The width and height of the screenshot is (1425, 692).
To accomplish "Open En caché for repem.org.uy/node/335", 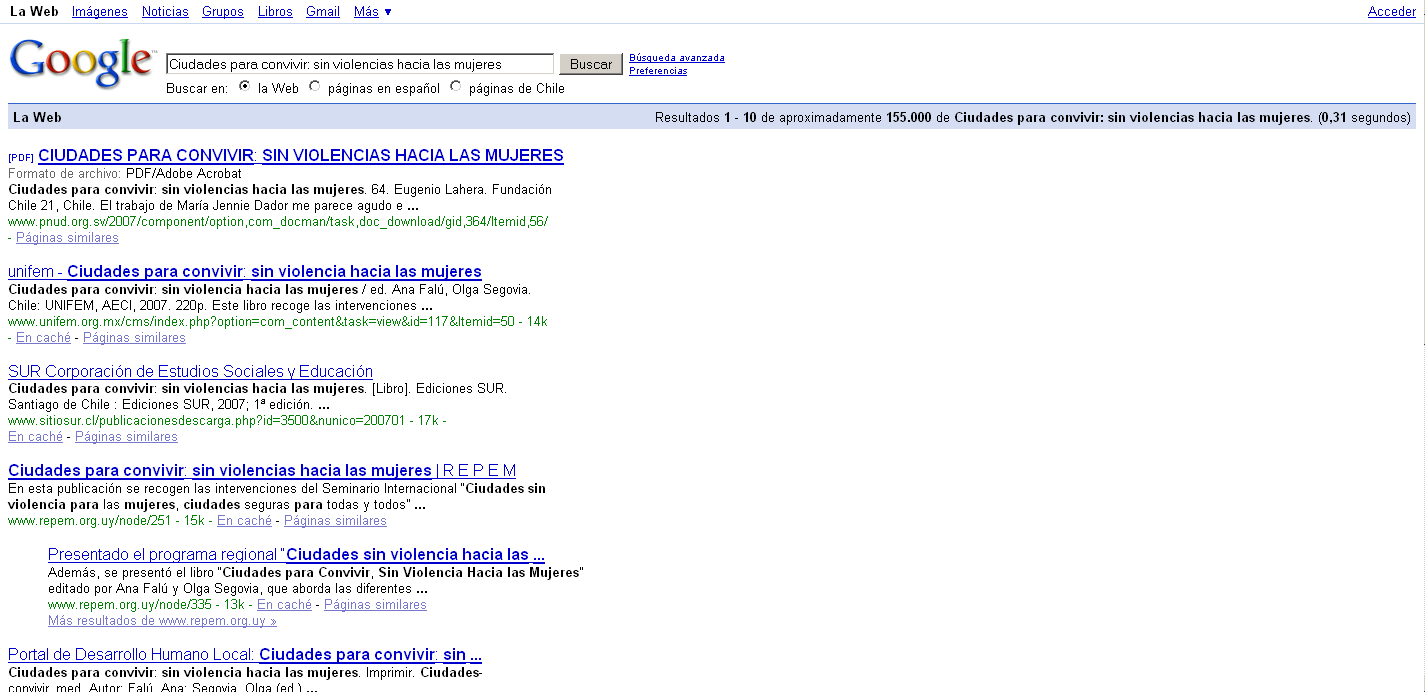I will coord(284,605).
